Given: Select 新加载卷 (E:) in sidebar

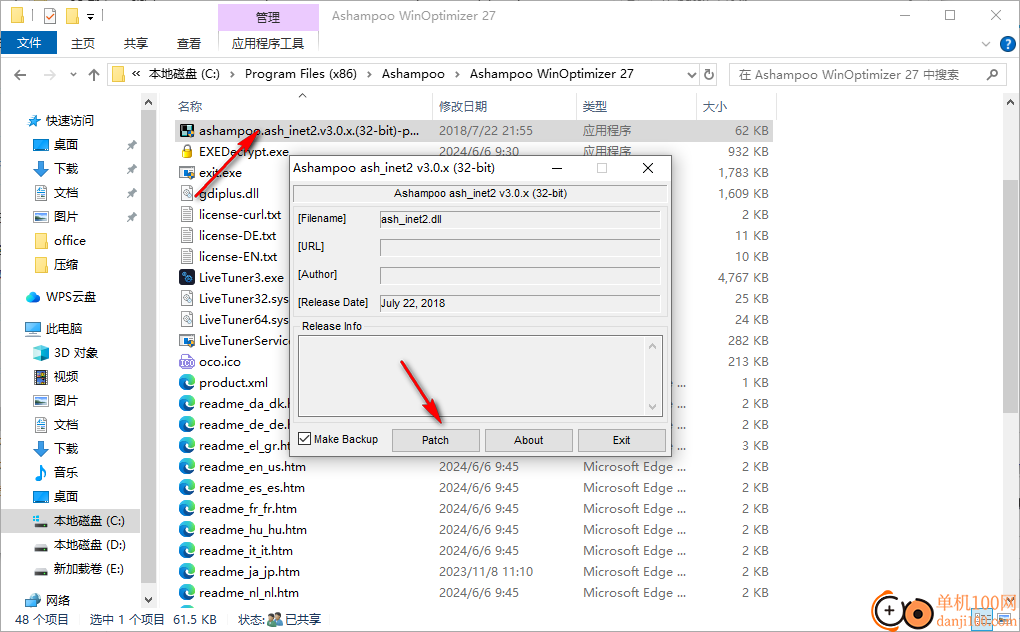Looking at the screenshot, I should (88, 569).
